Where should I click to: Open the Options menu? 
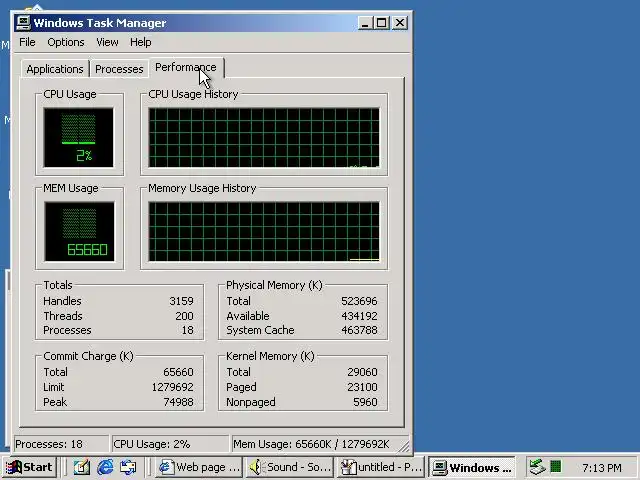pos(66,42)
